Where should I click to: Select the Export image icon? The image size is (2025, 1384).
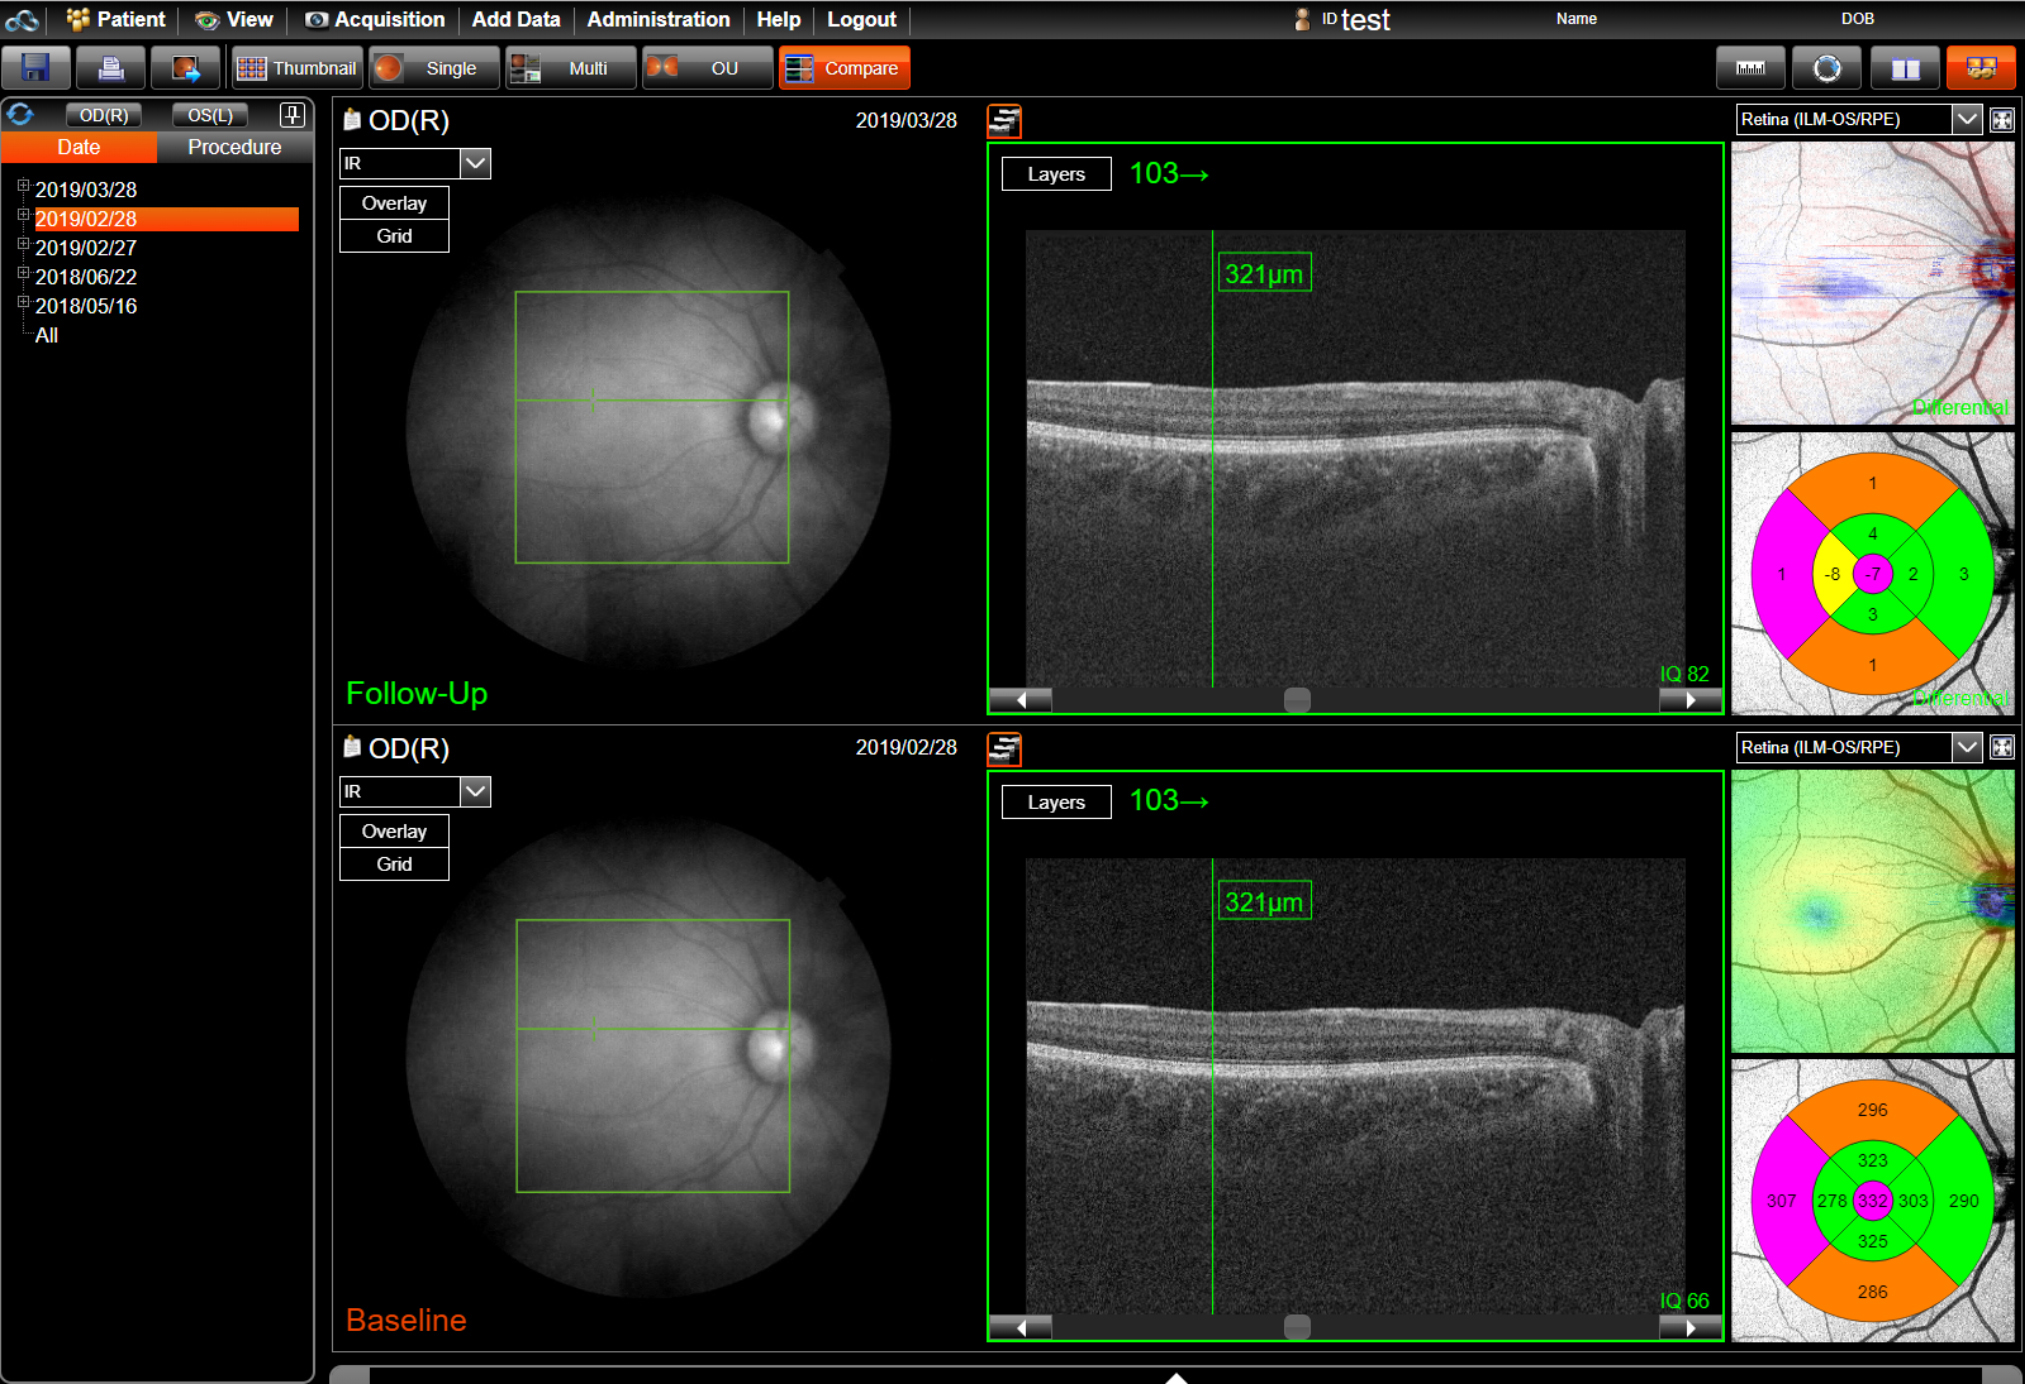tap(186, 67)
